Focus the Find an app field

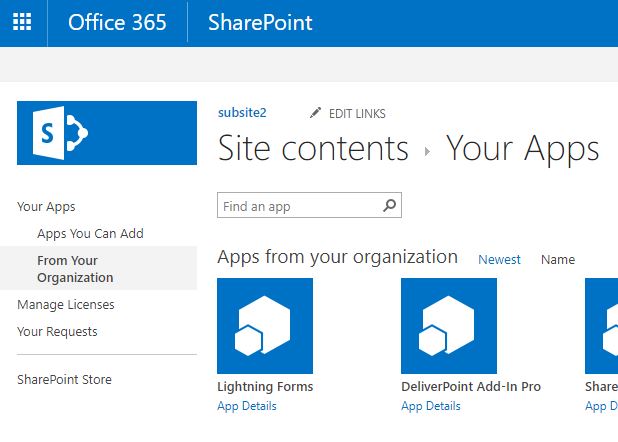(x=309, y=205)
